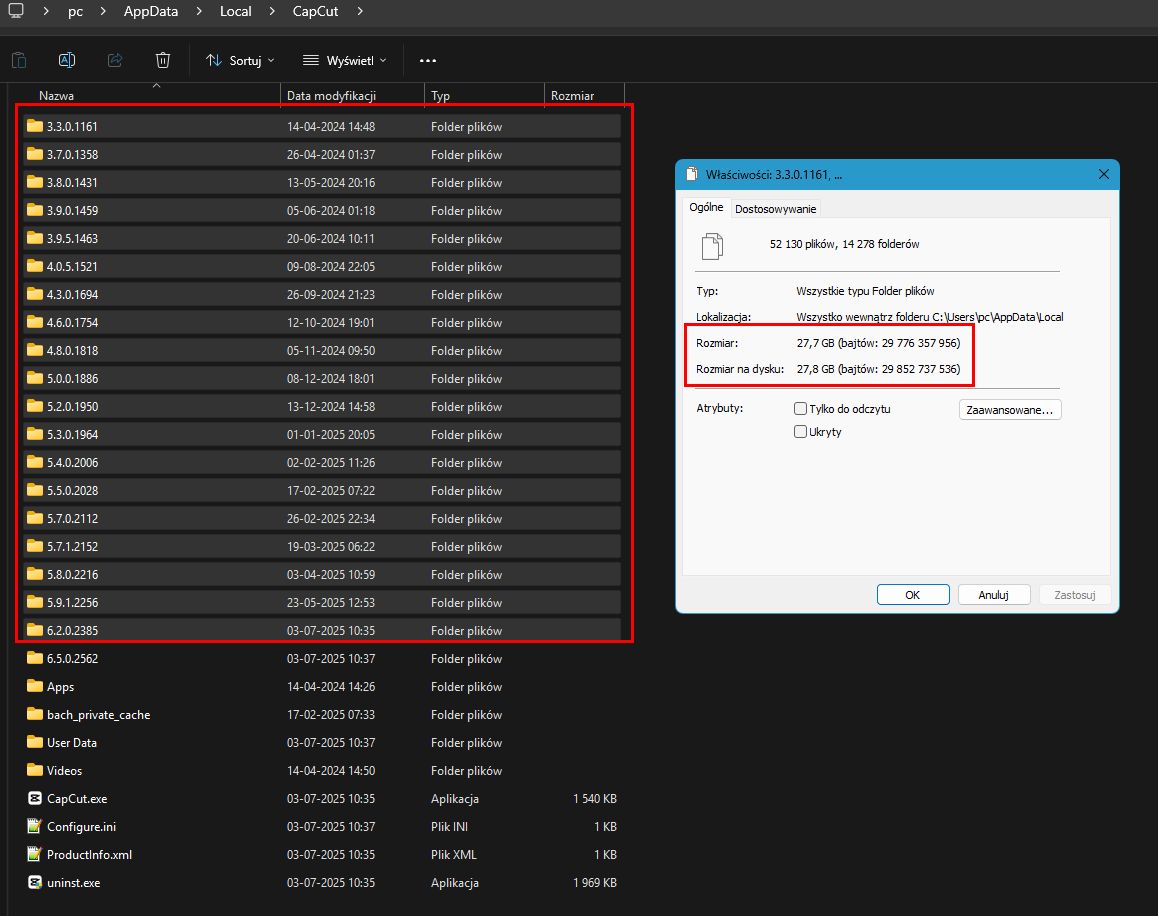Select the Ogólne tab

click(x=706, y=208)
